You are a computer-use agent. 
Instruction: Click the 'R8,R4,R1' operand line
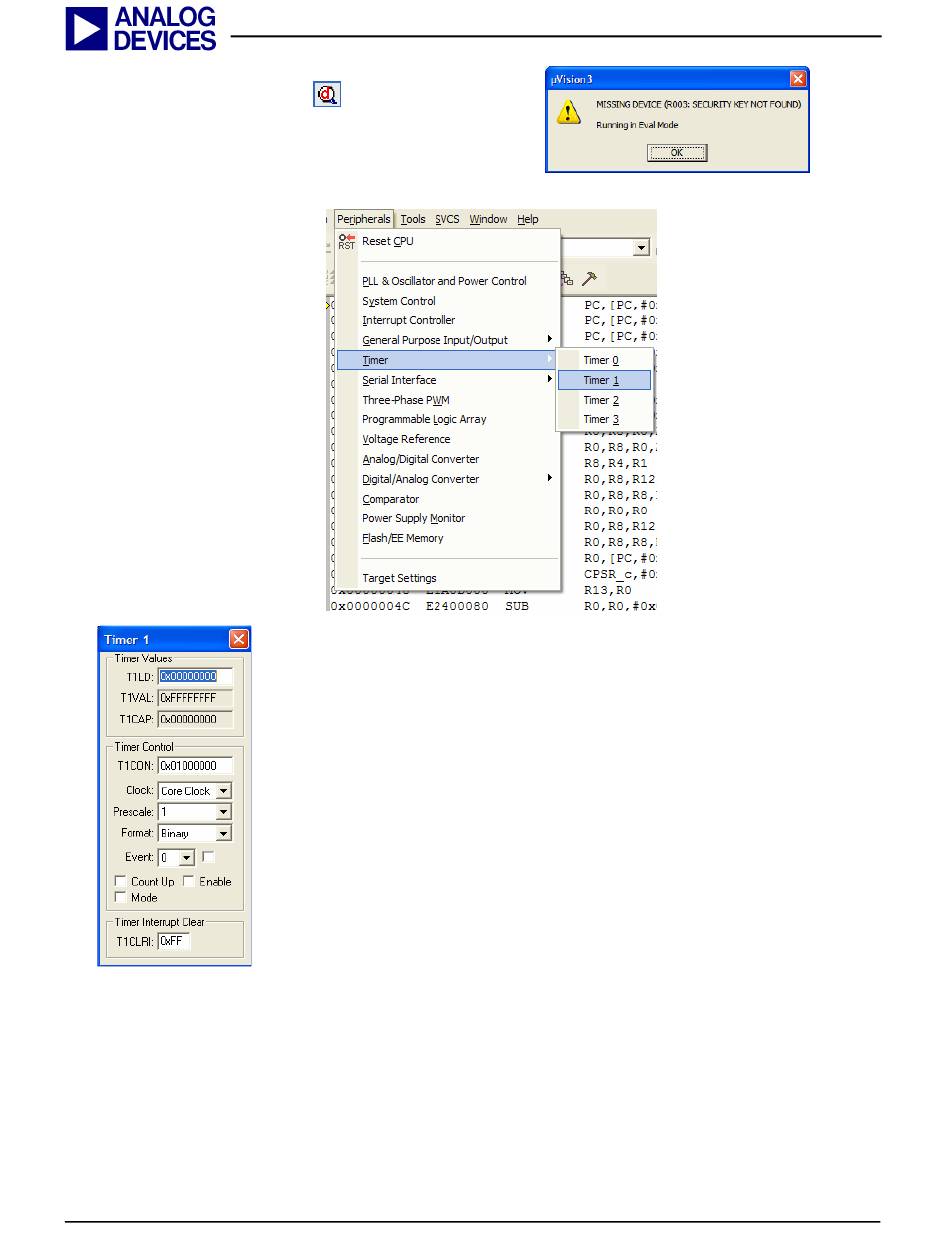(x=616, y=464)
